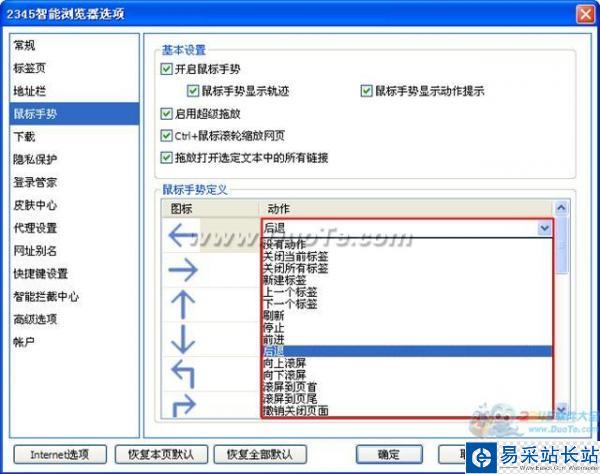Open the 皮肤中心 settings section

tap(74, 205)
